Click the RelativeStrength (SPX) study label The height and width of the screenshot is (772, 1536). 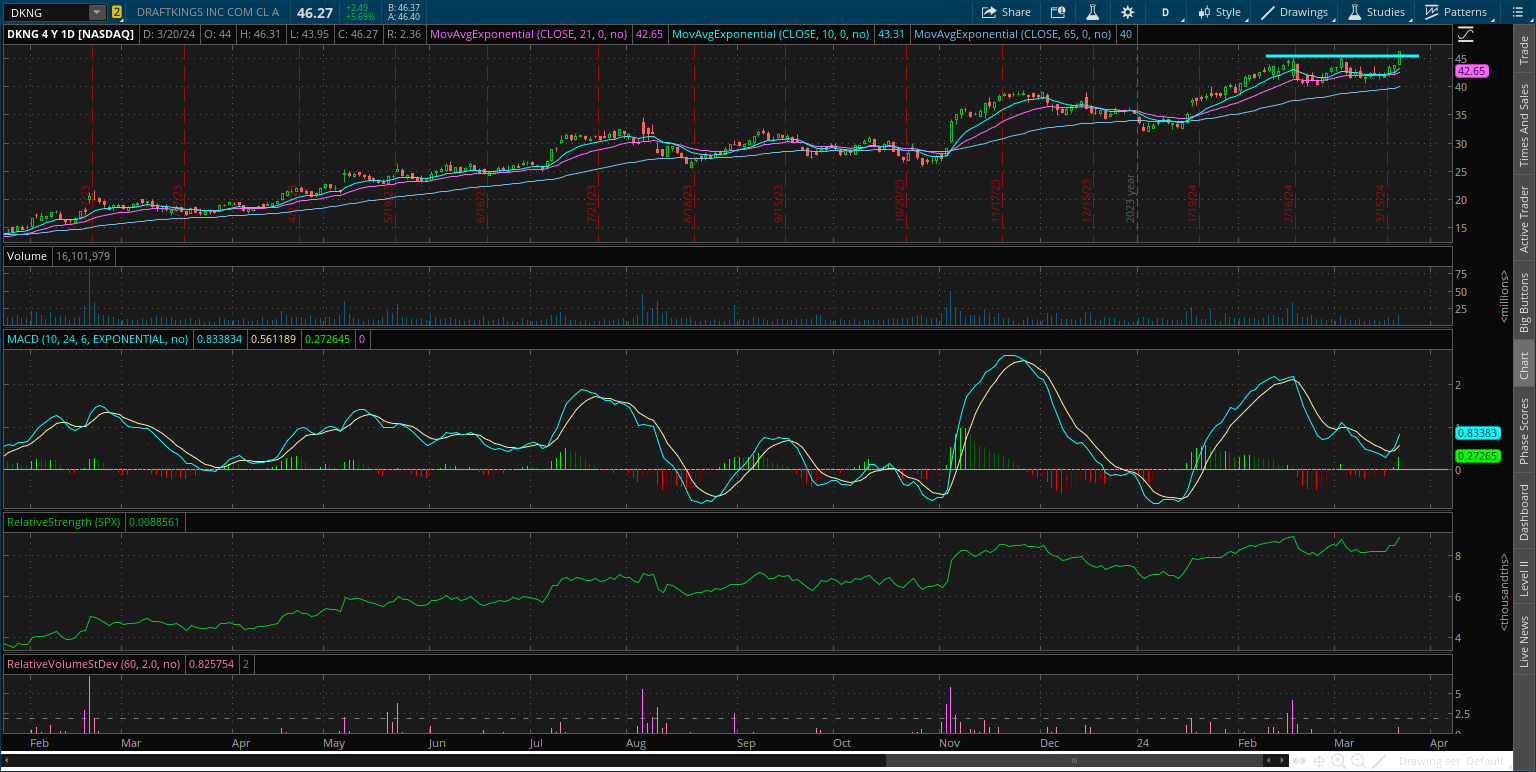64,522
